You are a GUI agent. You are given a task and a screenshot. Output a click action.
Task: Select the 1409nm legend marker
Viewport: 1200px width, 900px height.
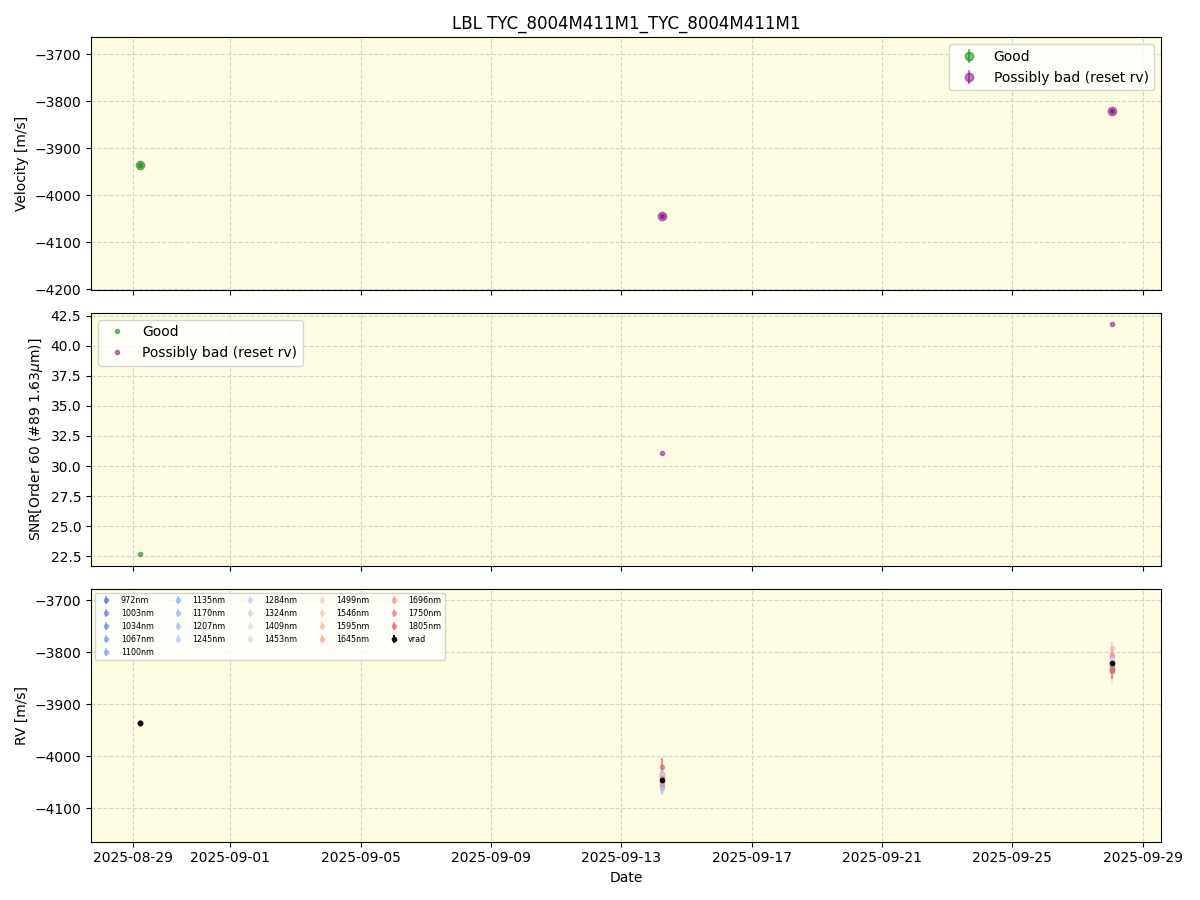[x=250, y=626]
